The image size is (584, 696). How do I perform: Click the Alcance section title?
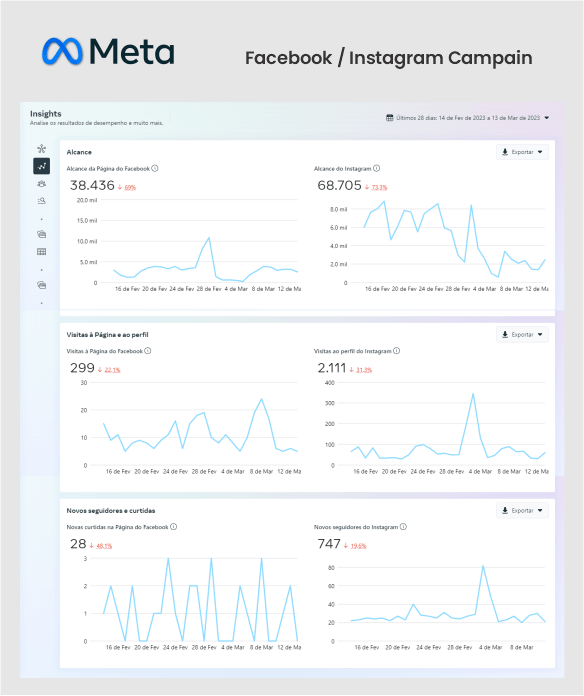click(x=79, y=152)
